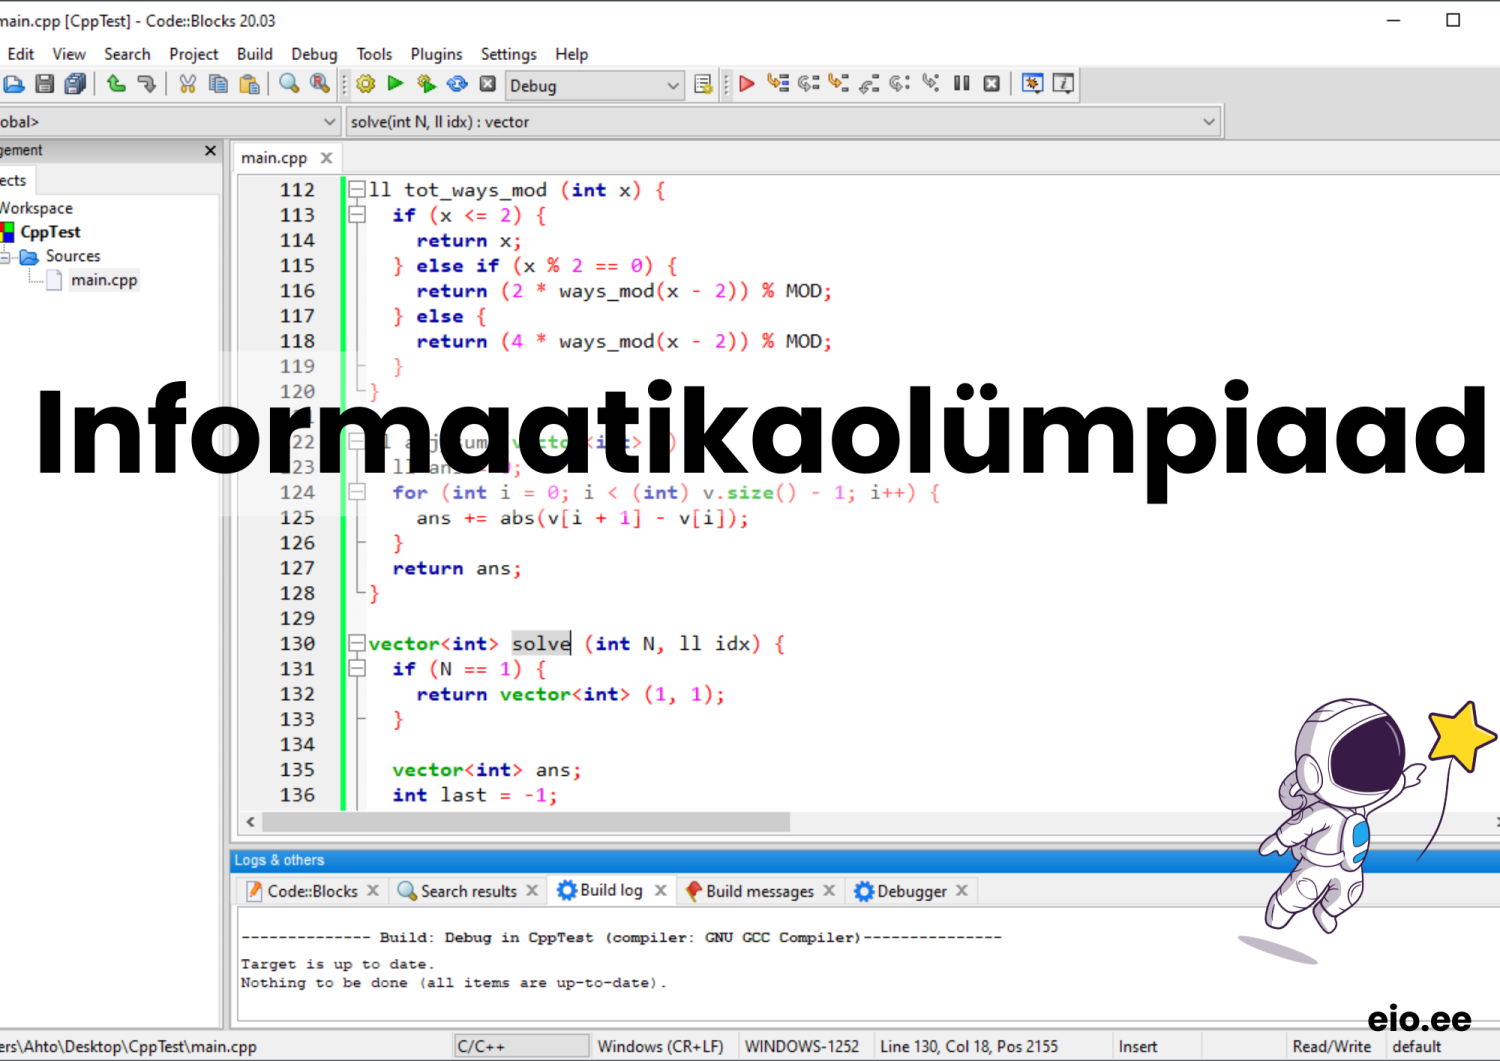Open the Settings menu

[x=508, y=54]
